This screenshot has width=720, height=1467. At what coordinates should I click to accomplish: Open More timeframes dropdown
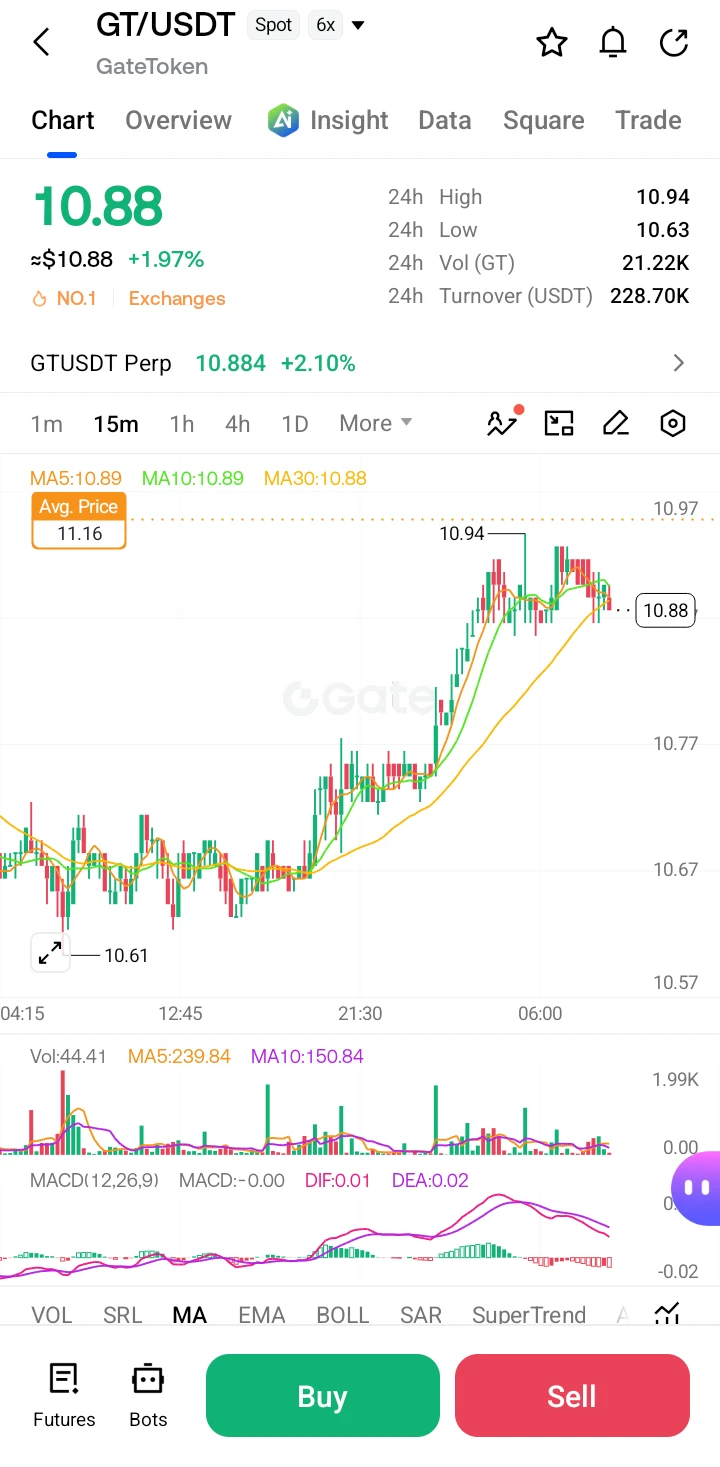376,423
